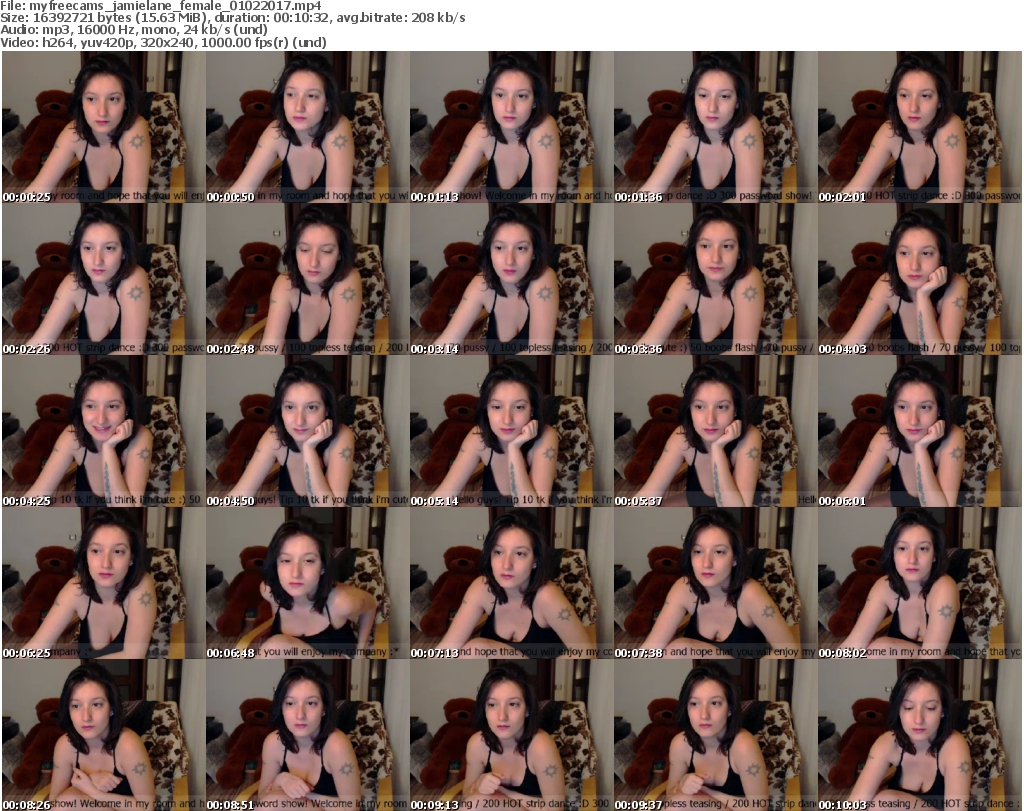Click the thumbnail stamped 00:04:25

pos(104,432)
